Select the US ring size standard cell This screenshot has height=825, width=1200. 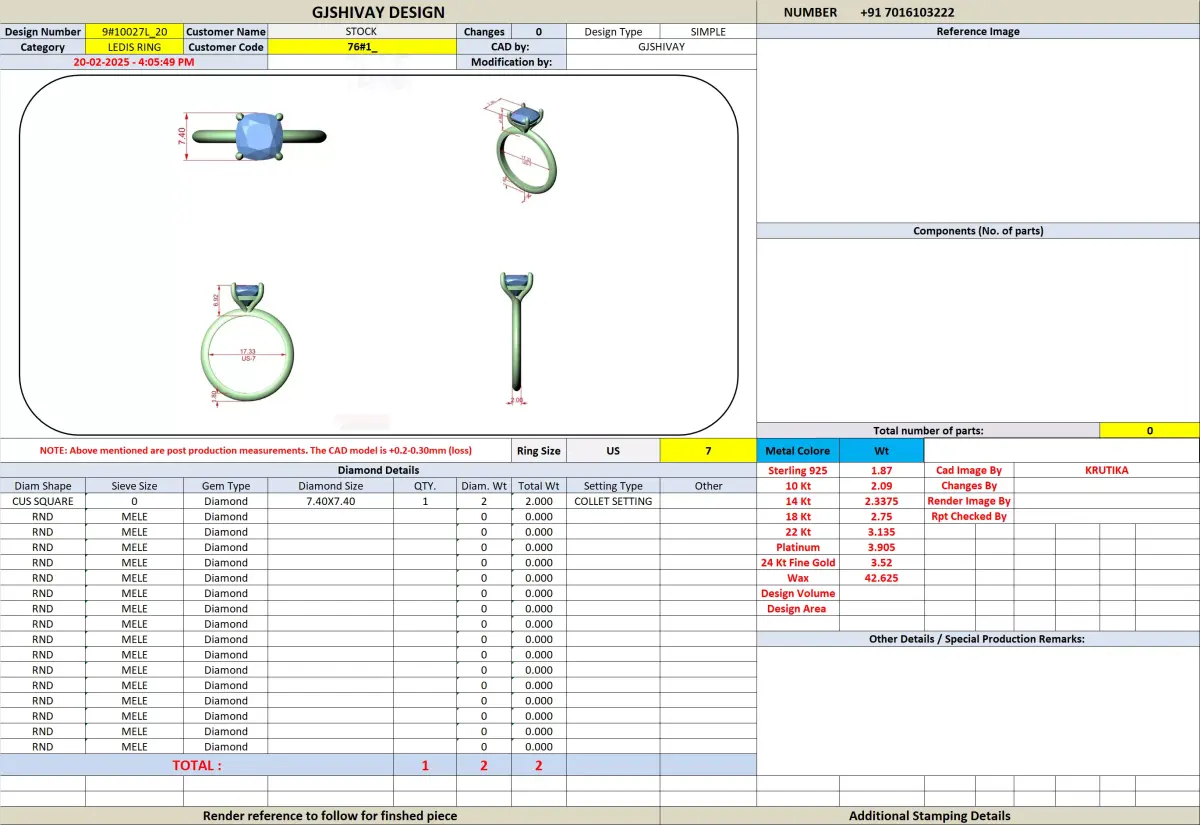(x=613, y=451)
